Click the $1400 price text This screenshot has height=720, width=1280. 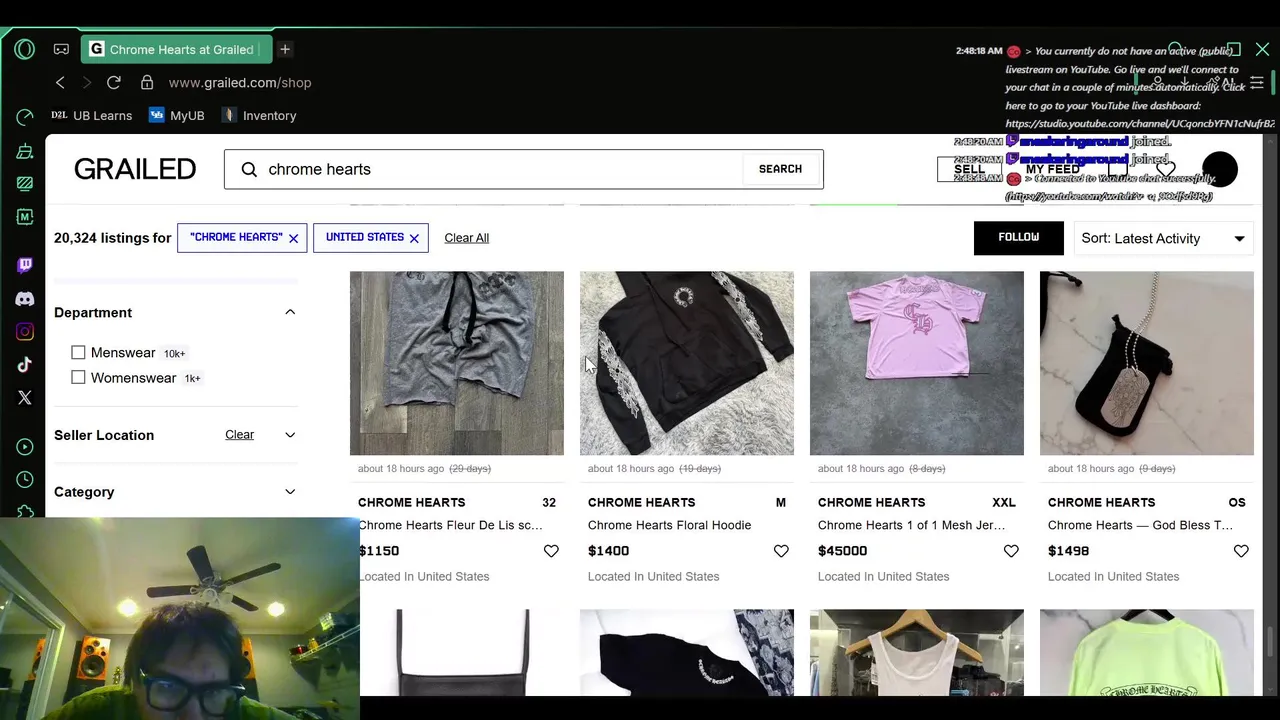608,551
